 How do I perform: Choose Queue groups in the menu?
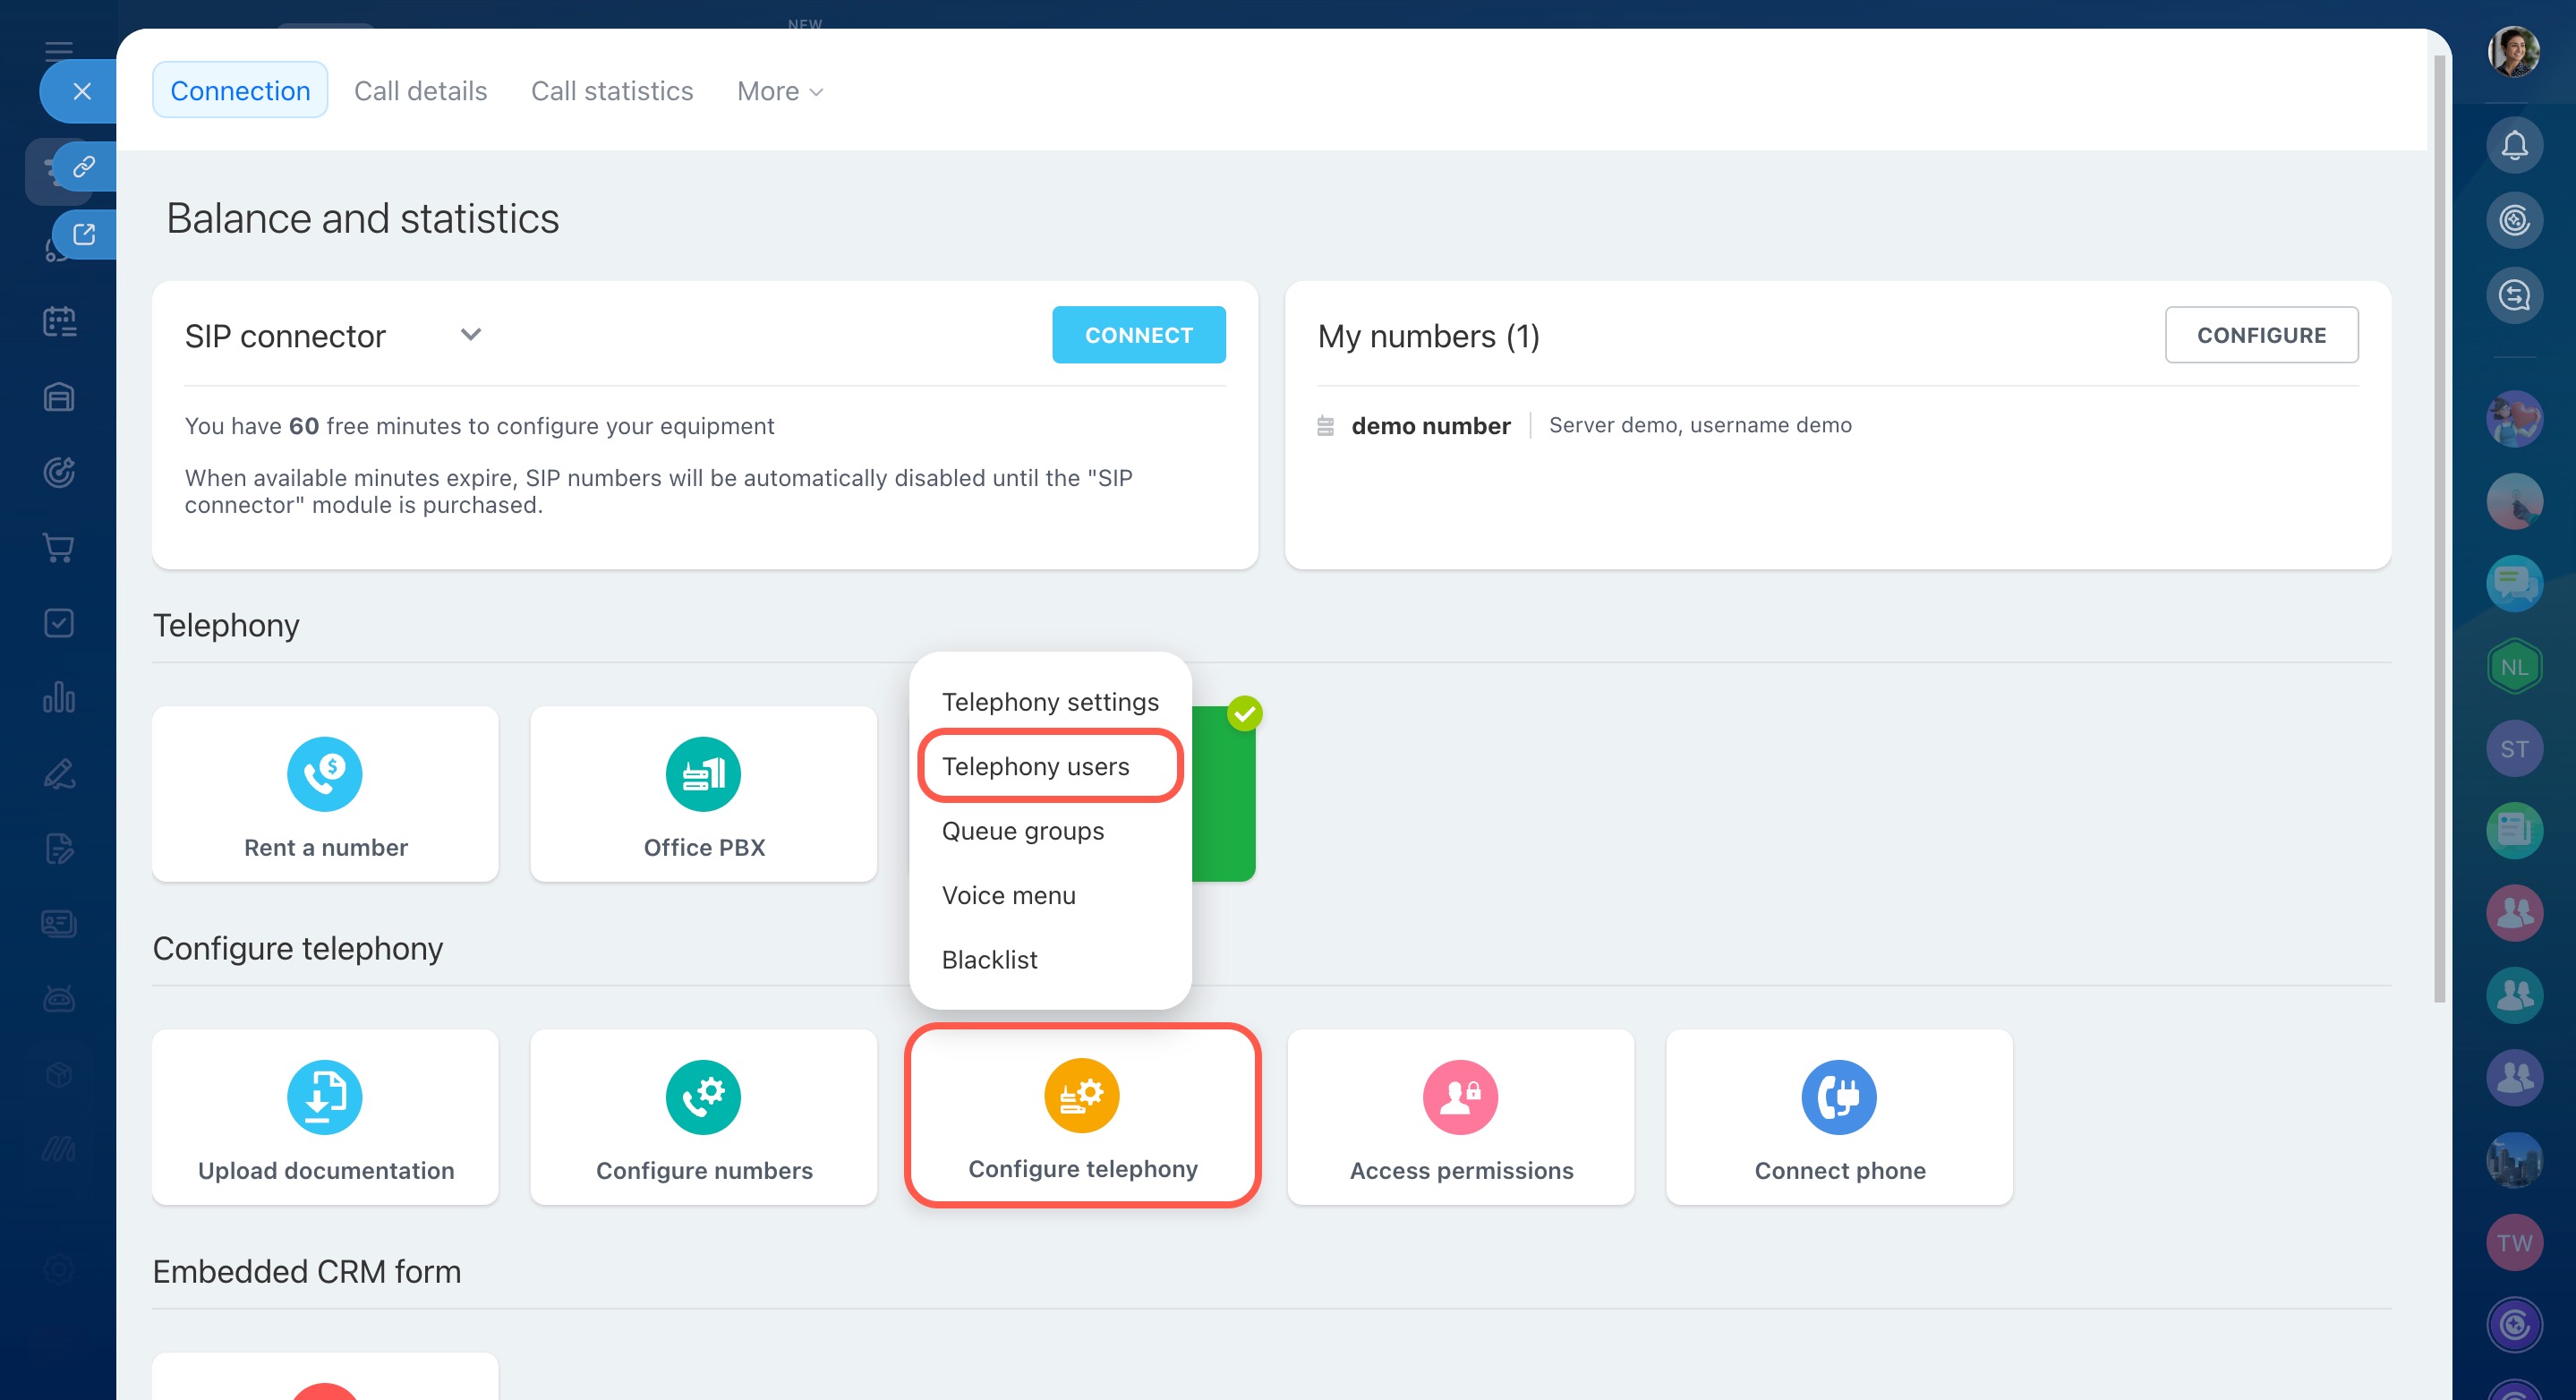1022,831
